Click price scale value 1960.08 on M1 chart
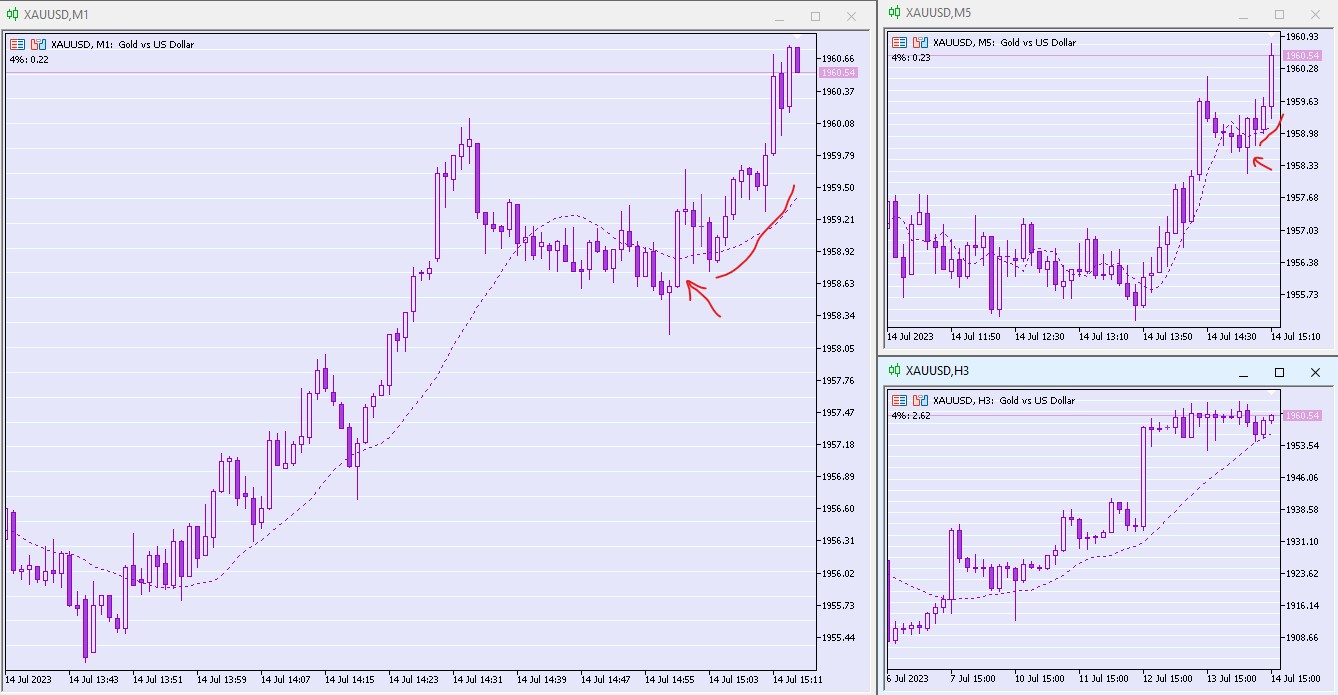This screenshot has height=695, width=1338. pyautogui.click(x=838, y=124)
